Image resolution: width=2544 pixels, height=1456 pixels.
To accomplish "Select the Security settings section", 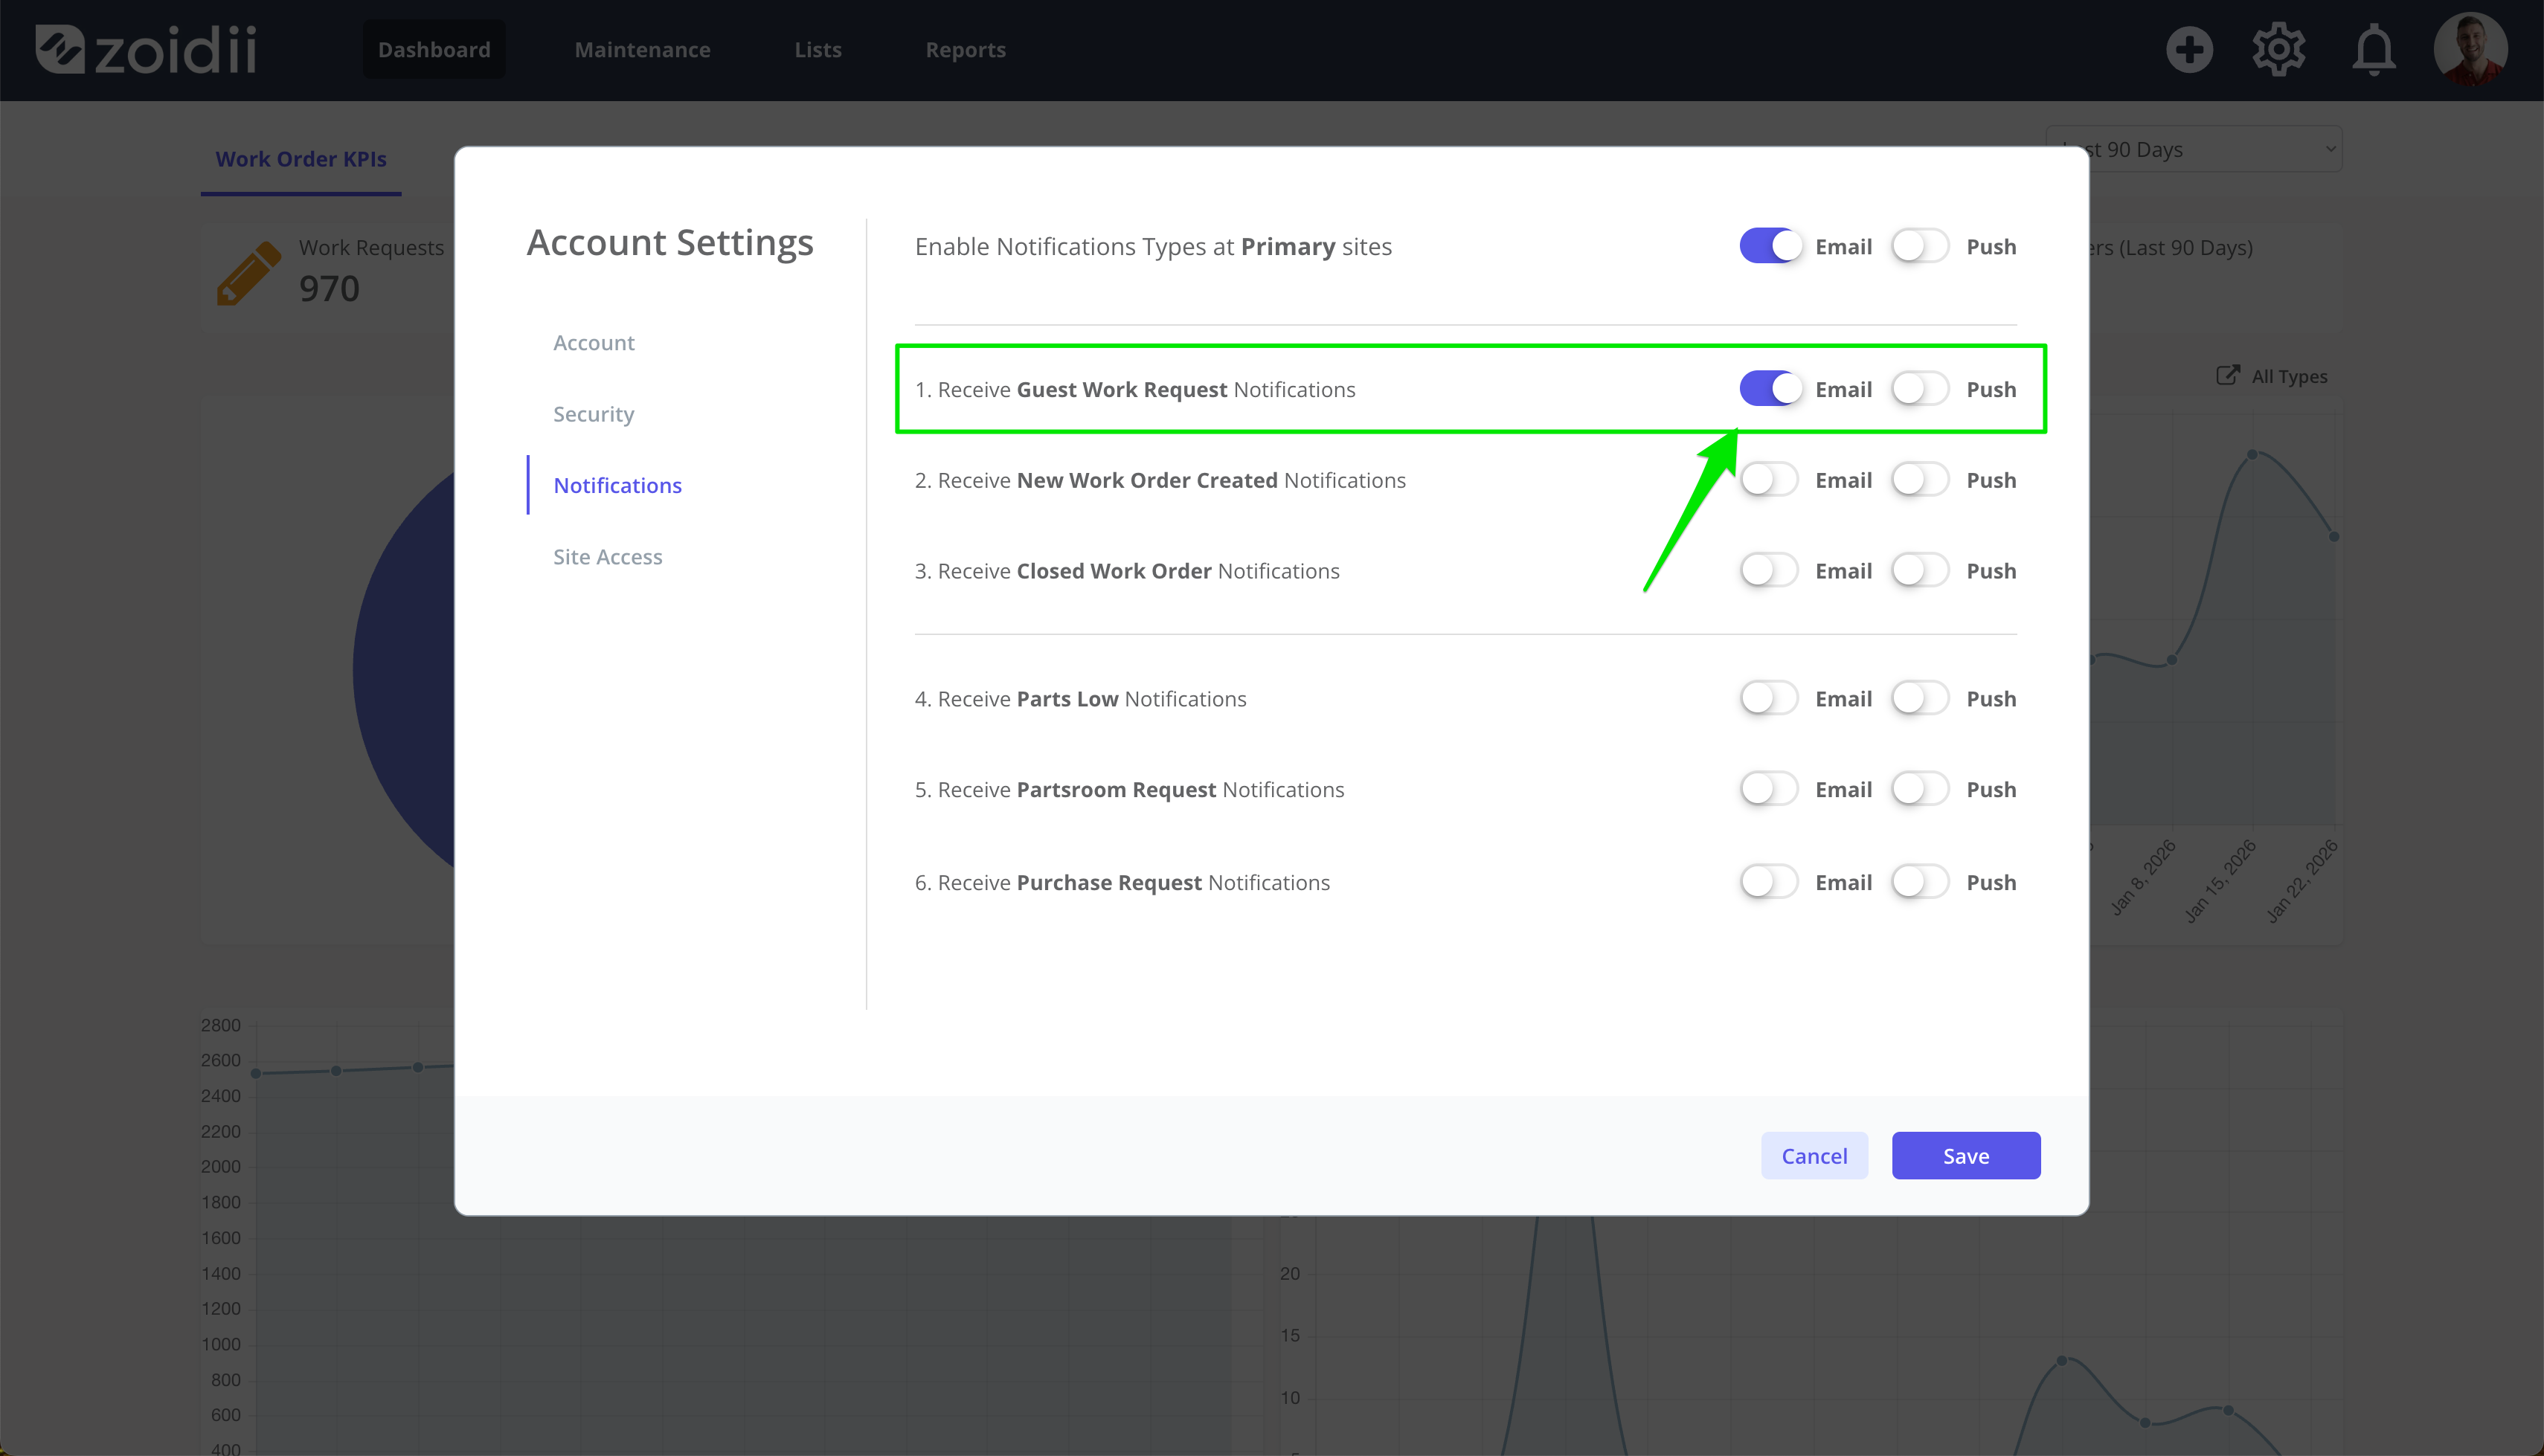I will (594, 414).
